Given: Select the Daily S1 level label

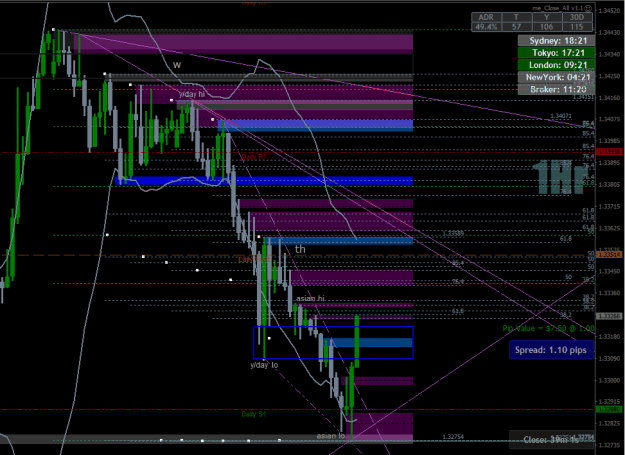Looking at the screenshot, I should tap(254, 414).
